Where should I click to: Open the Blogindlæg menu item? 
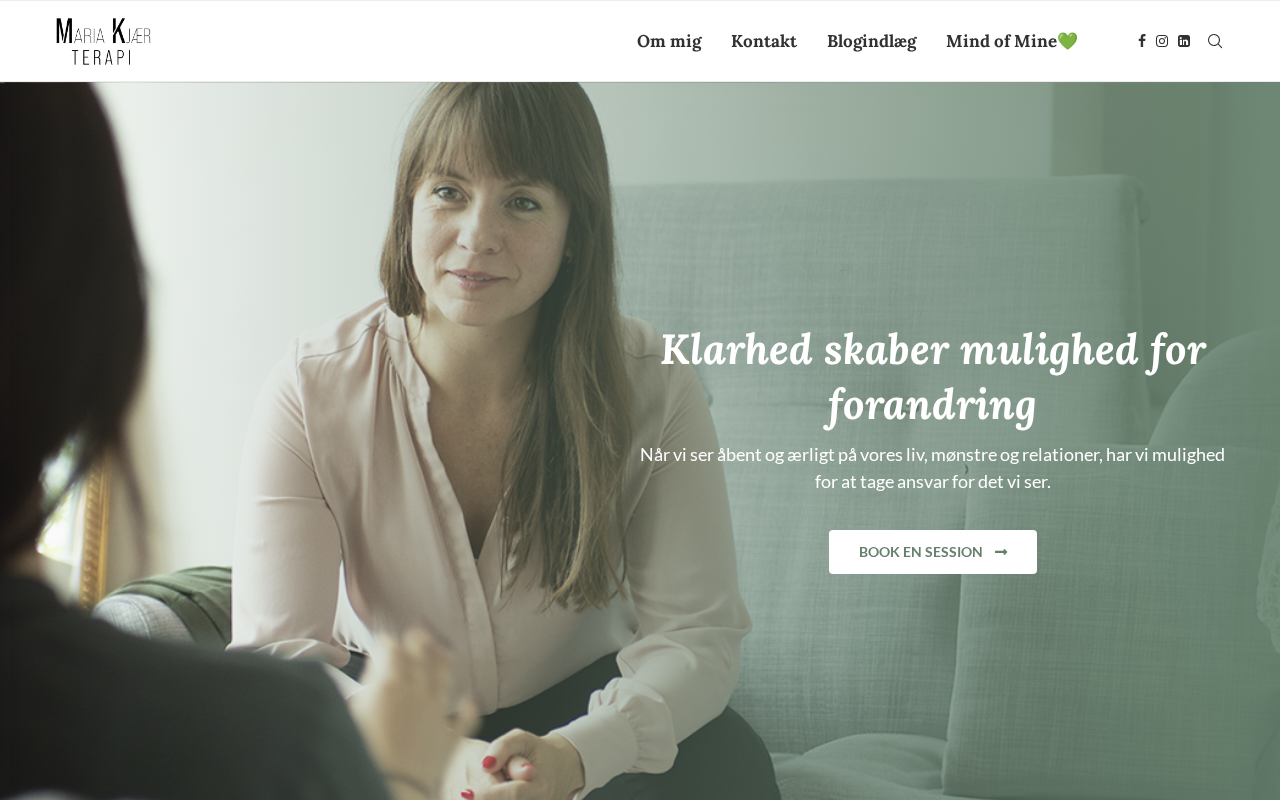click(x=871, y=41)
